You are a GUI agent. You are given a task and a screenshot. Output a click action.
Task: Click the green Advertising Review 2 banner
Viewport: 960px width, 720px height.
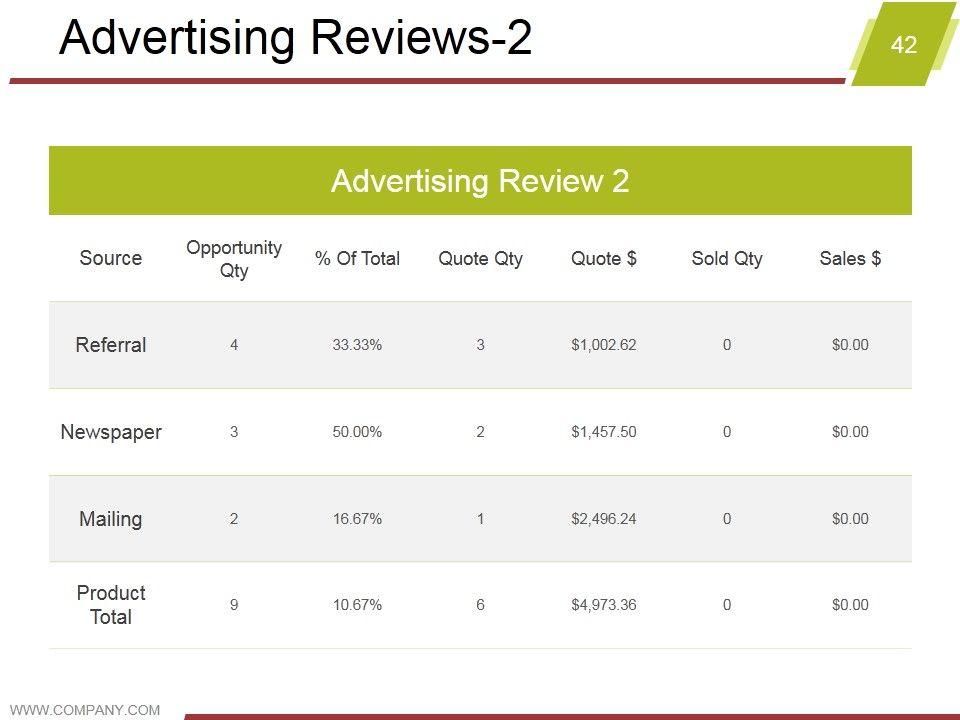click(x=480, y=181)
